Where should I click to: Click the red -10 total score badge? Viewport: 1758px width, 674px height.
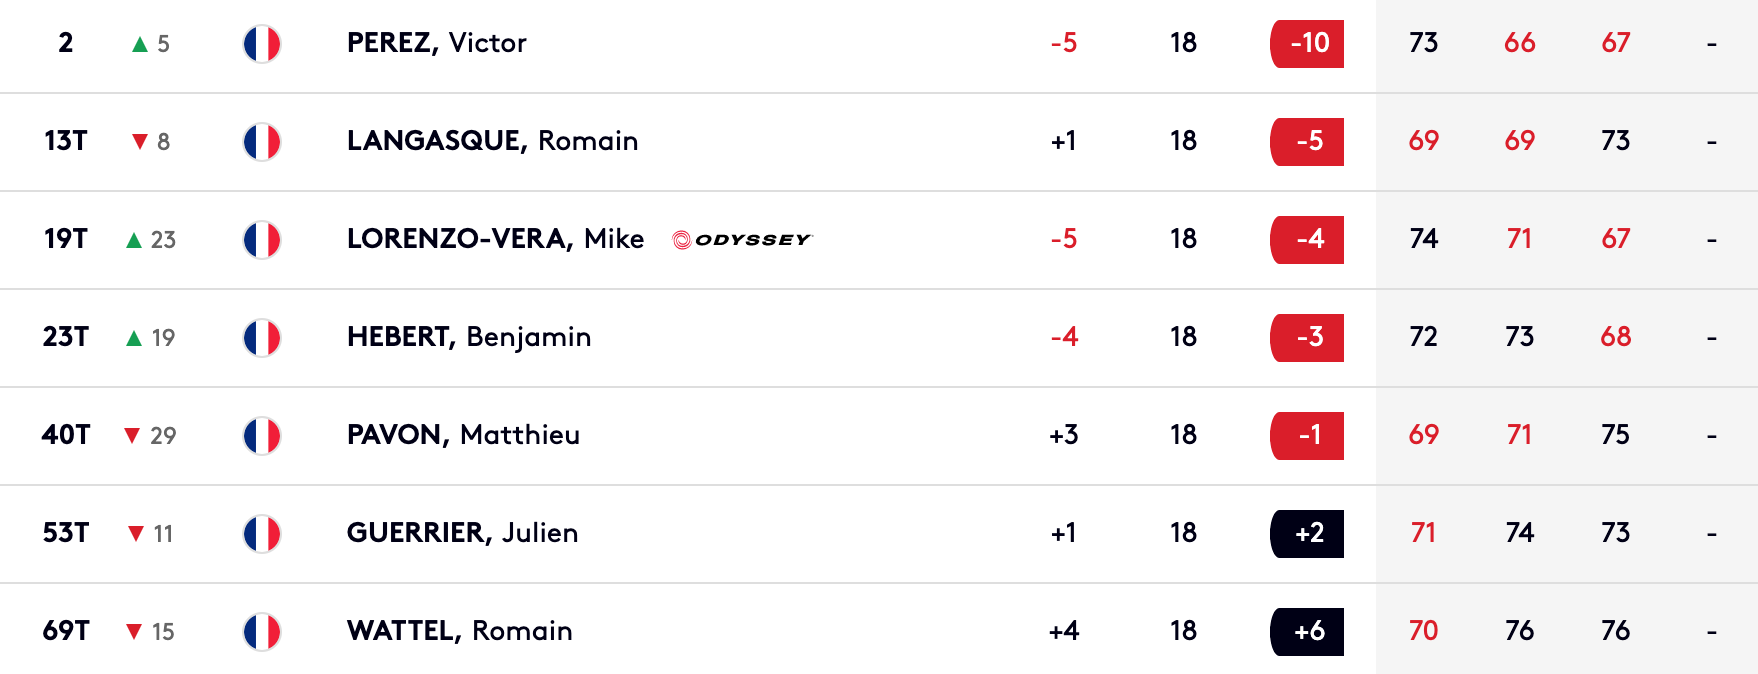click(x=1307, y=44)
